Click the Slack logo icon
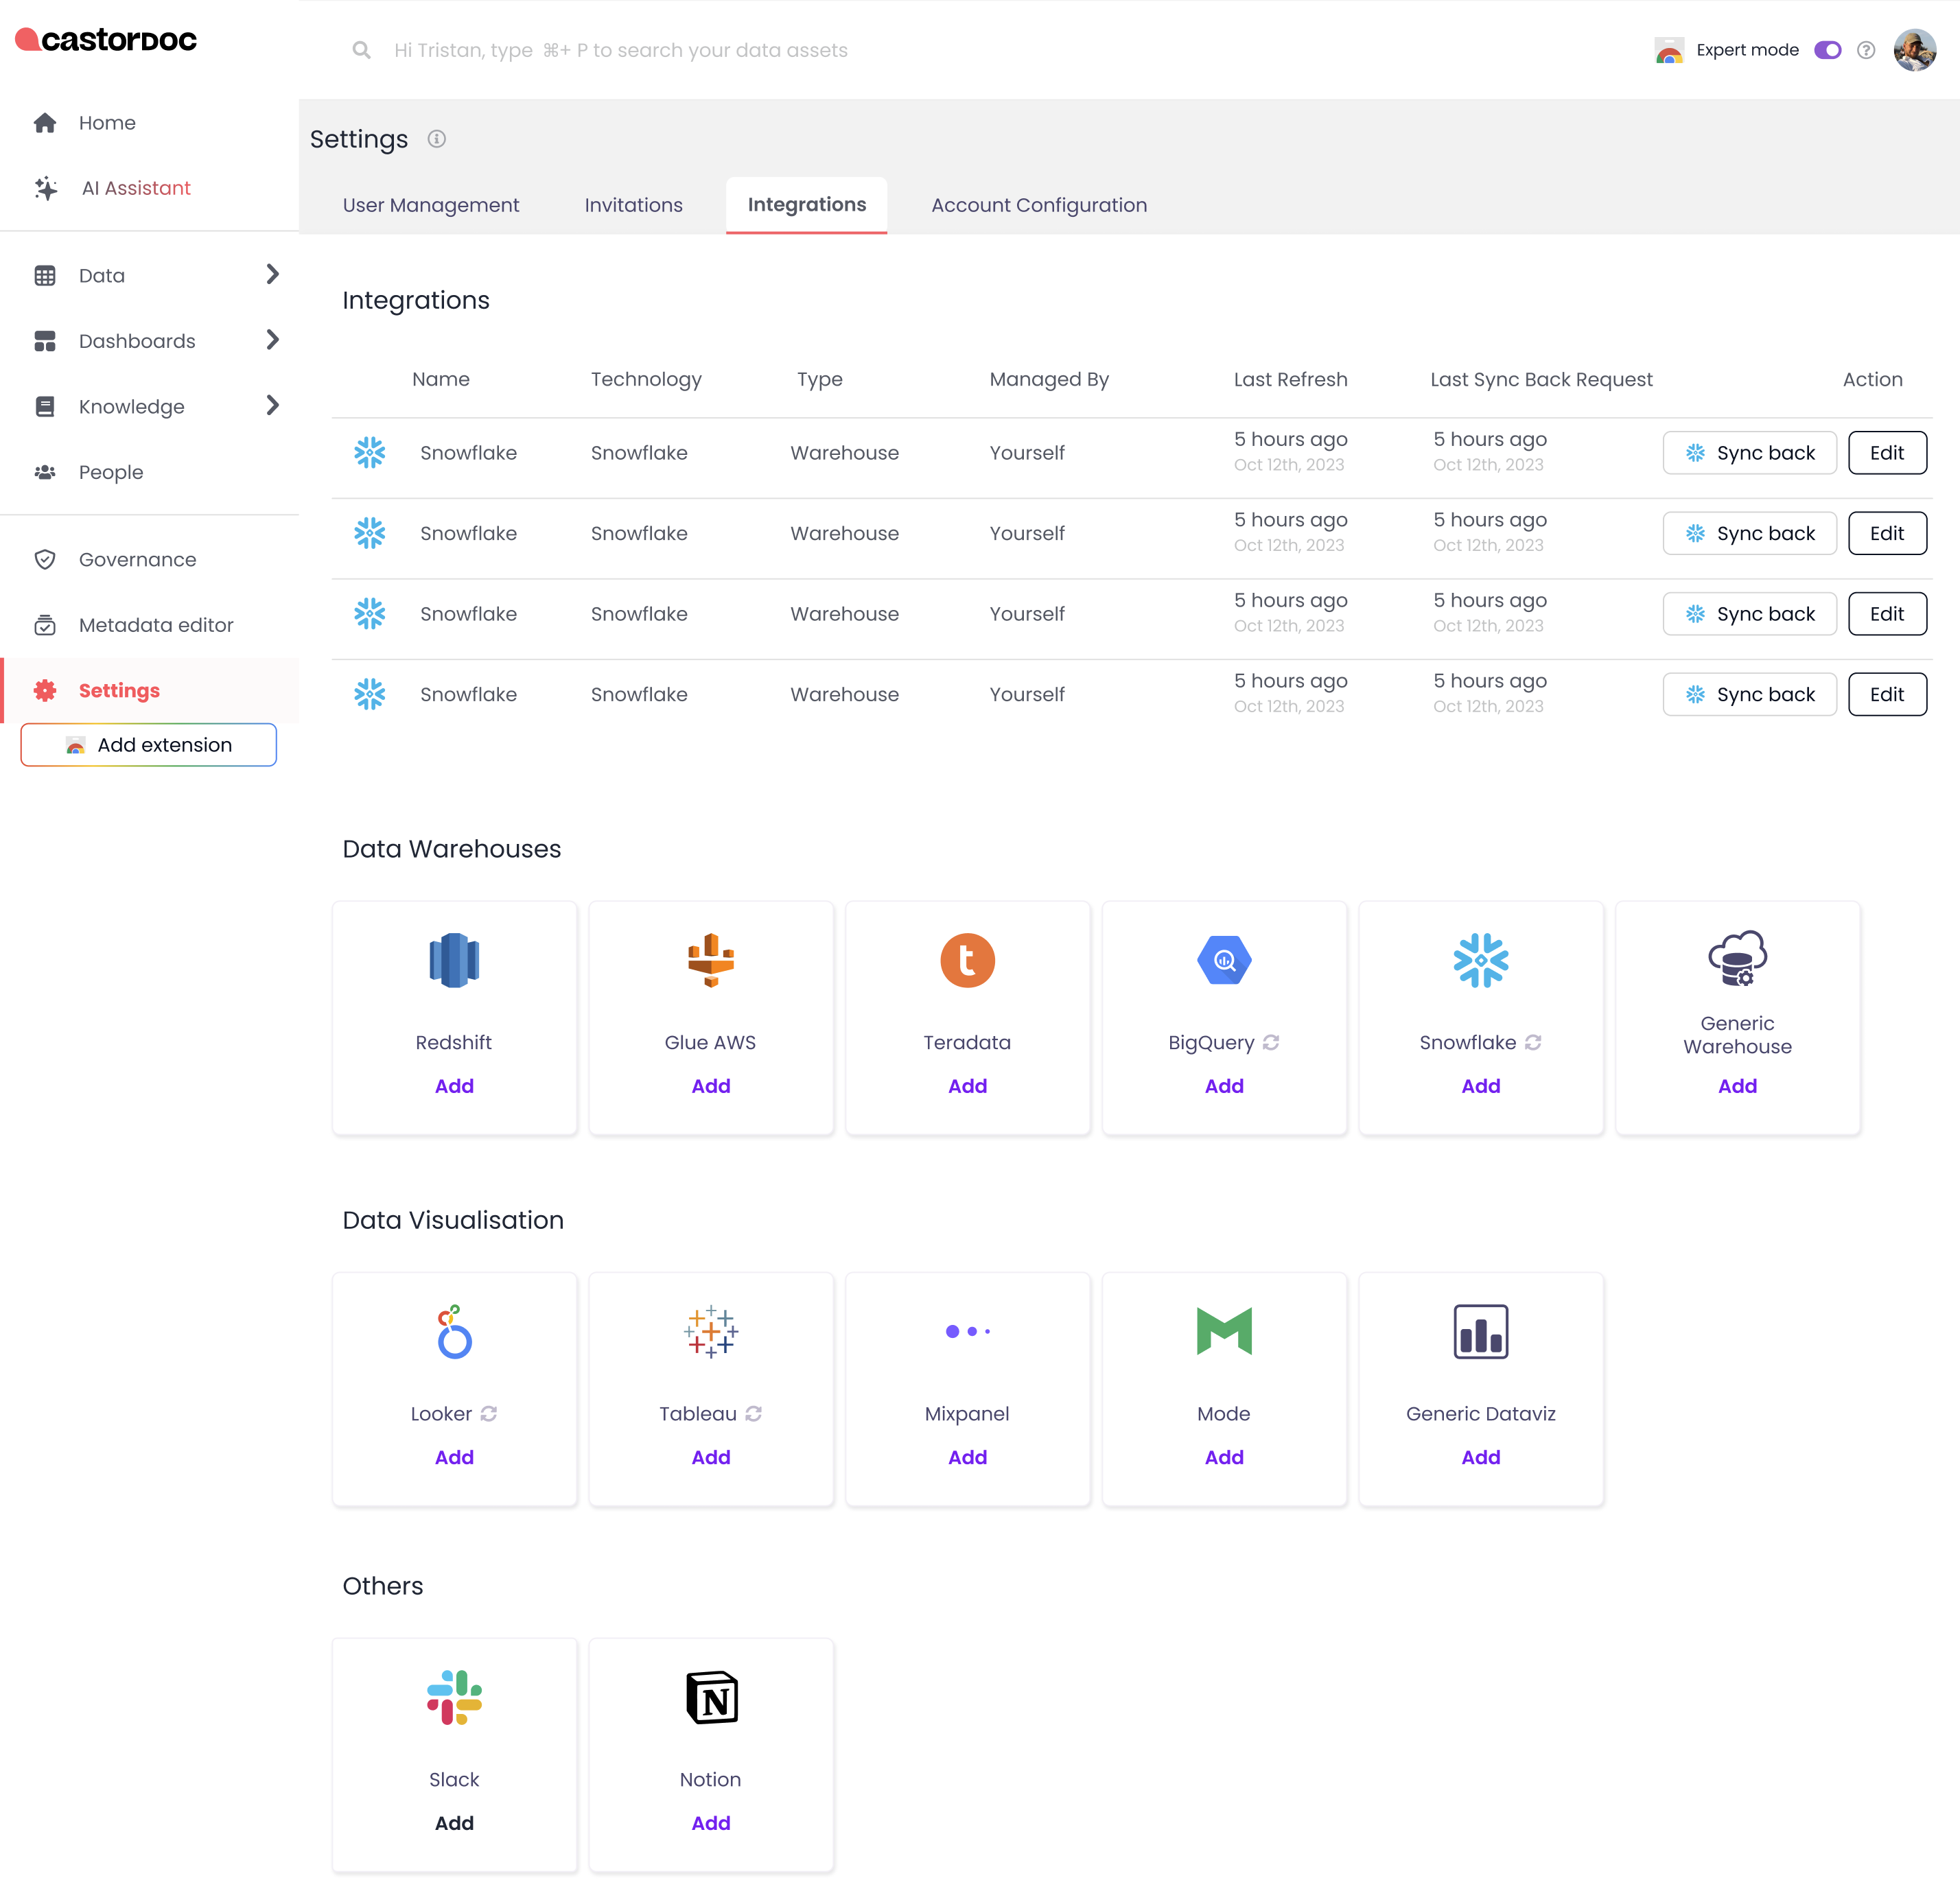Viewport: 1960px width, 1891px height. click(454, 1697)
